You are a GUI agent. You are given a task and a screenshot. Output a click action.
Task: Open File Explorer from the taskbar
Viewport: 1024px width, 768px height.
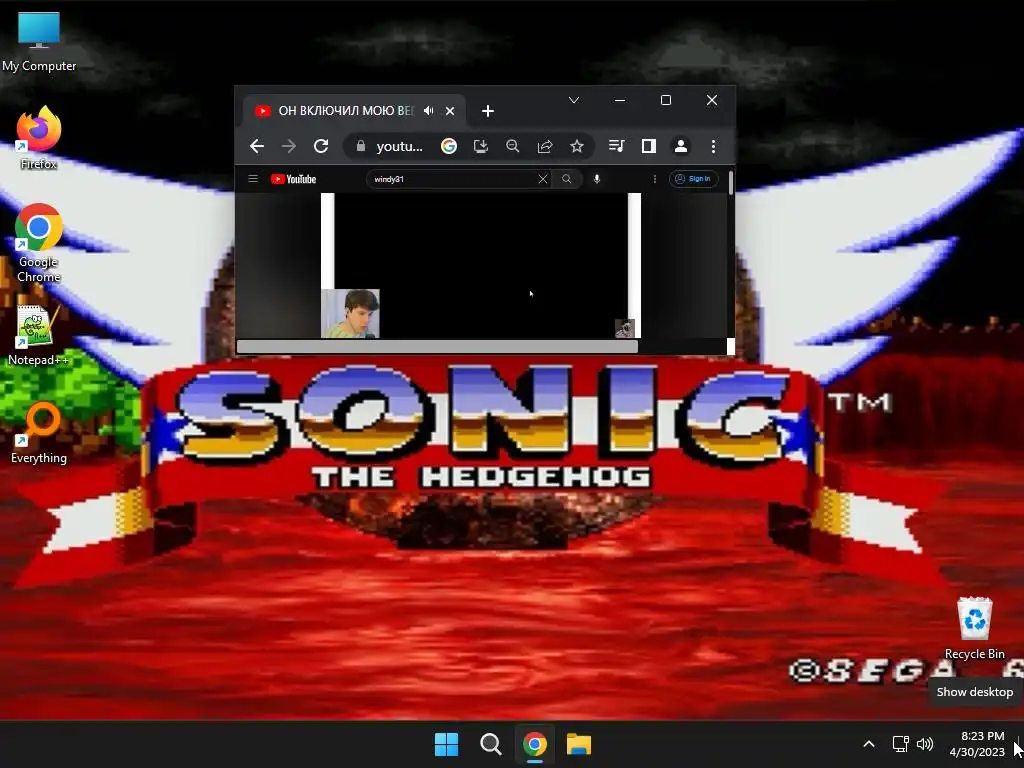pos(579,744)
